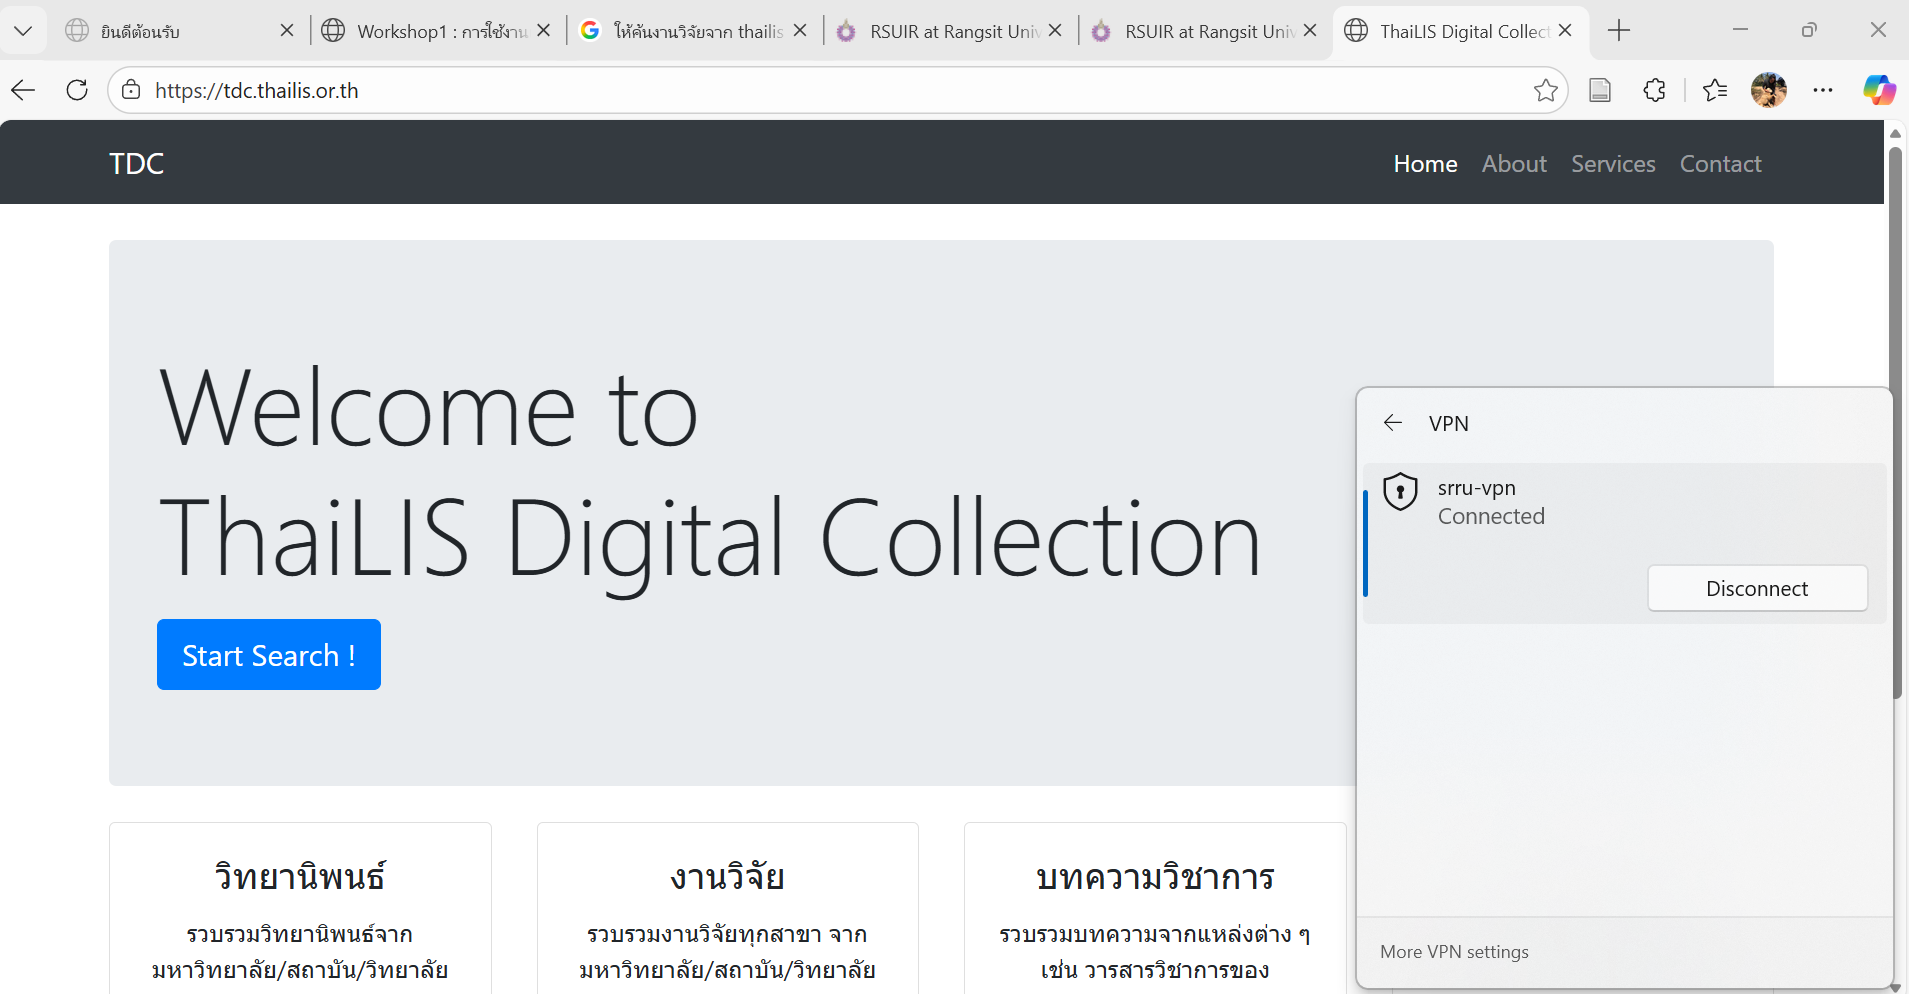Image resolution: width=1909 pixels, height=994 pixels.
Task: Bookmark this page with the star icon
Action: pos(1545,90)
